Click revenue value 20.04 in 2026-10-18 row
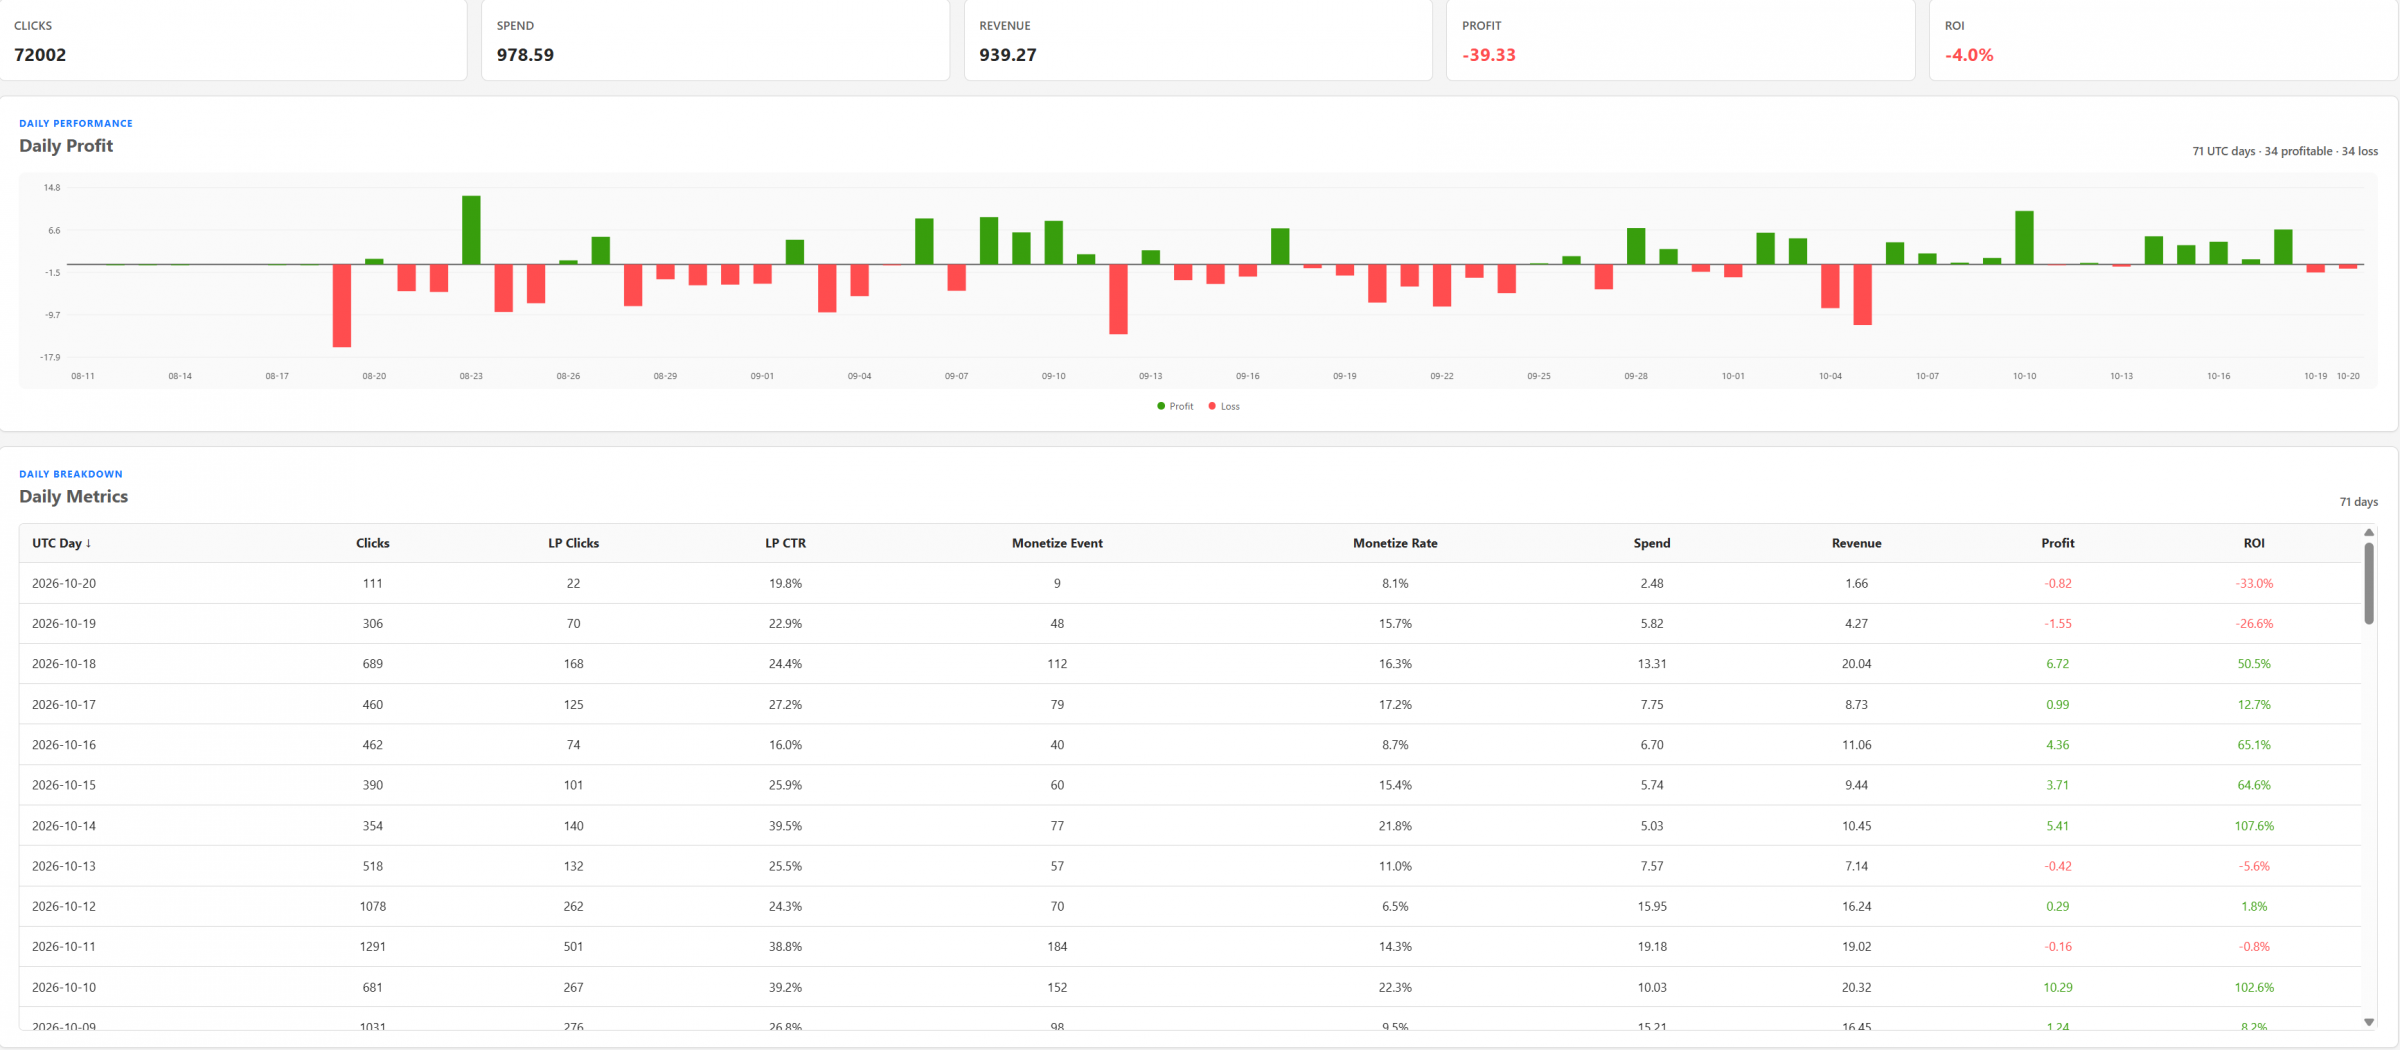The image size is (2400, 1050). pyautogui.click(x=1856, y=664)
